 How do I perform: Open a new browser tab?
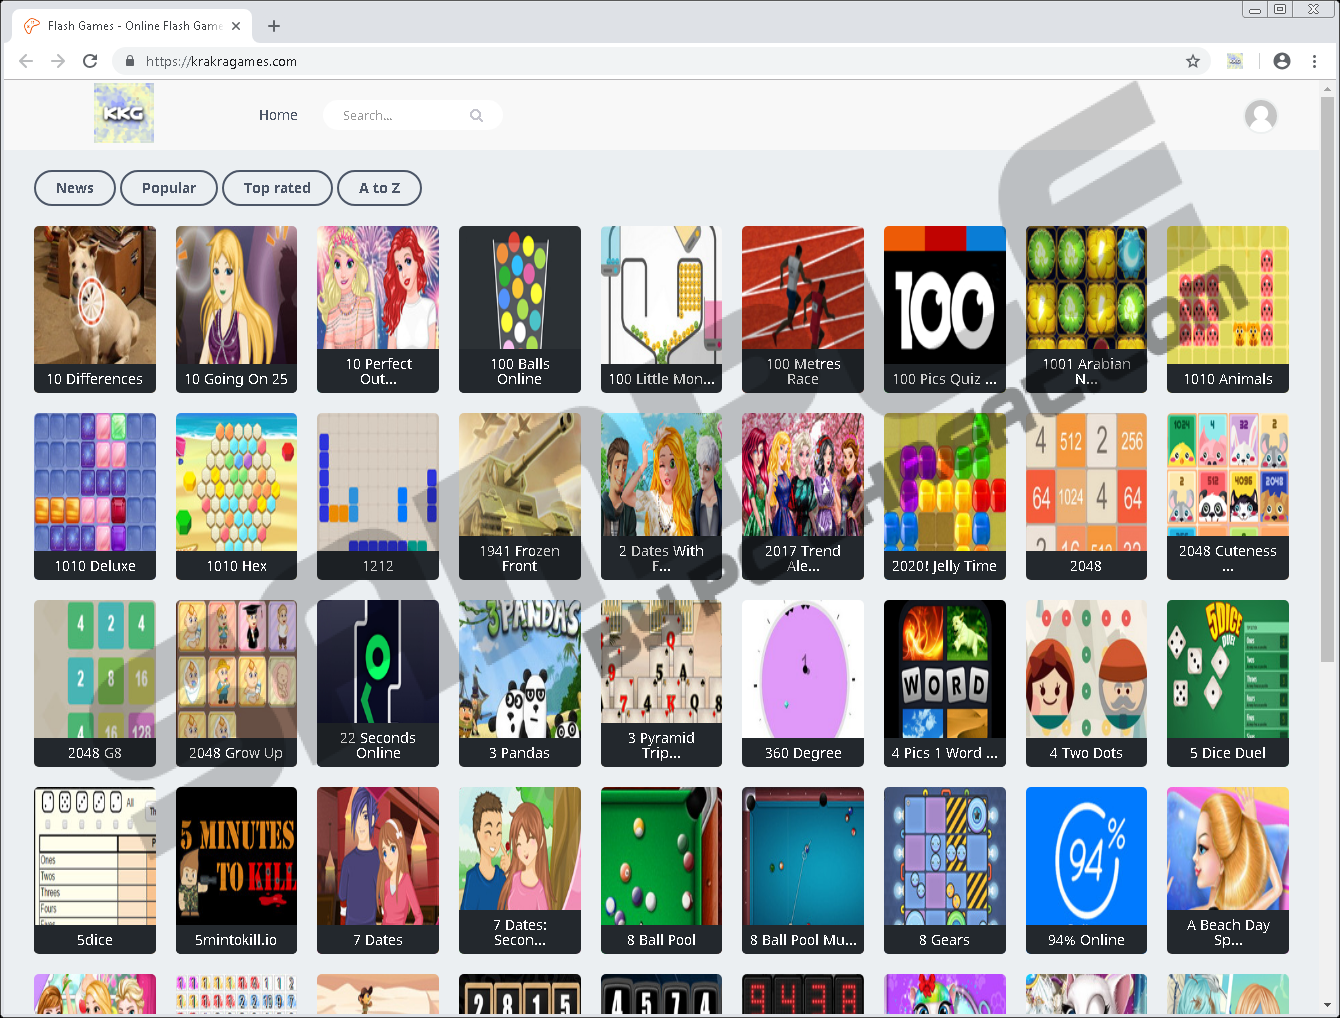point(274,26)
